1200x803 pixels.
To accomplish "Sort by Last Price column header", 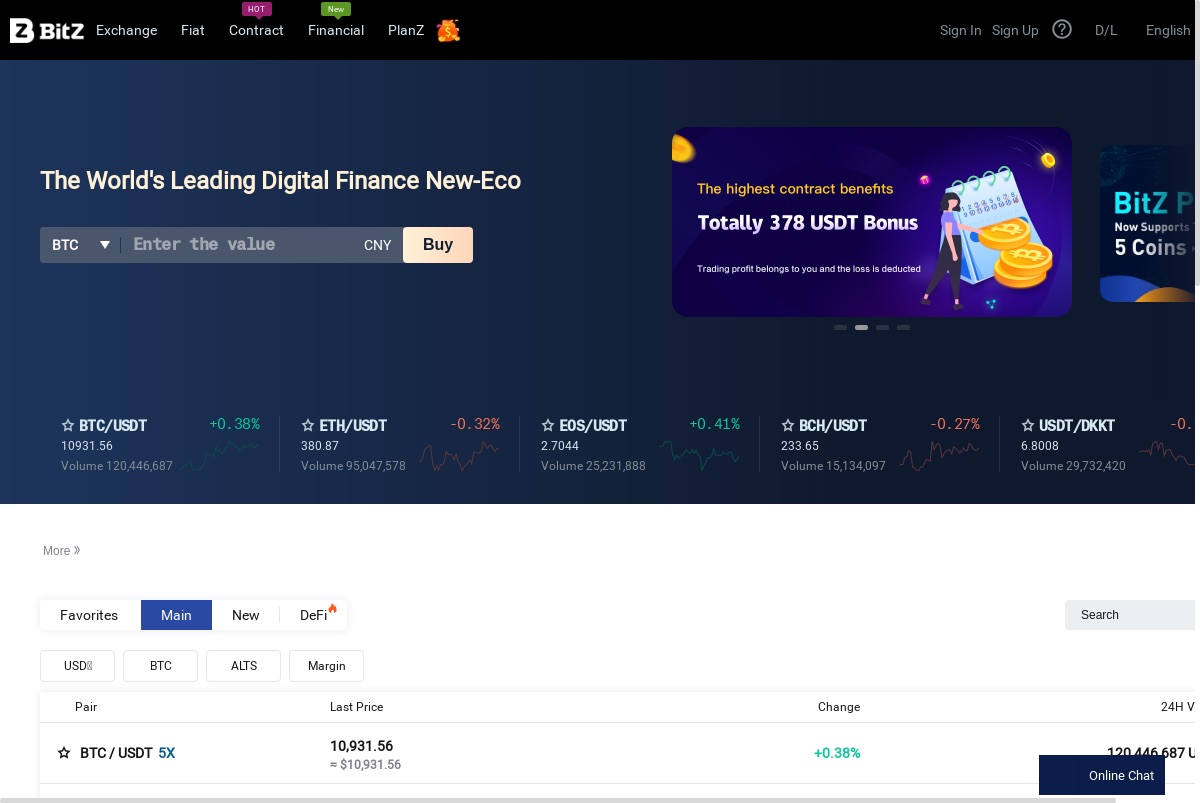I will (x=357, y=707).
